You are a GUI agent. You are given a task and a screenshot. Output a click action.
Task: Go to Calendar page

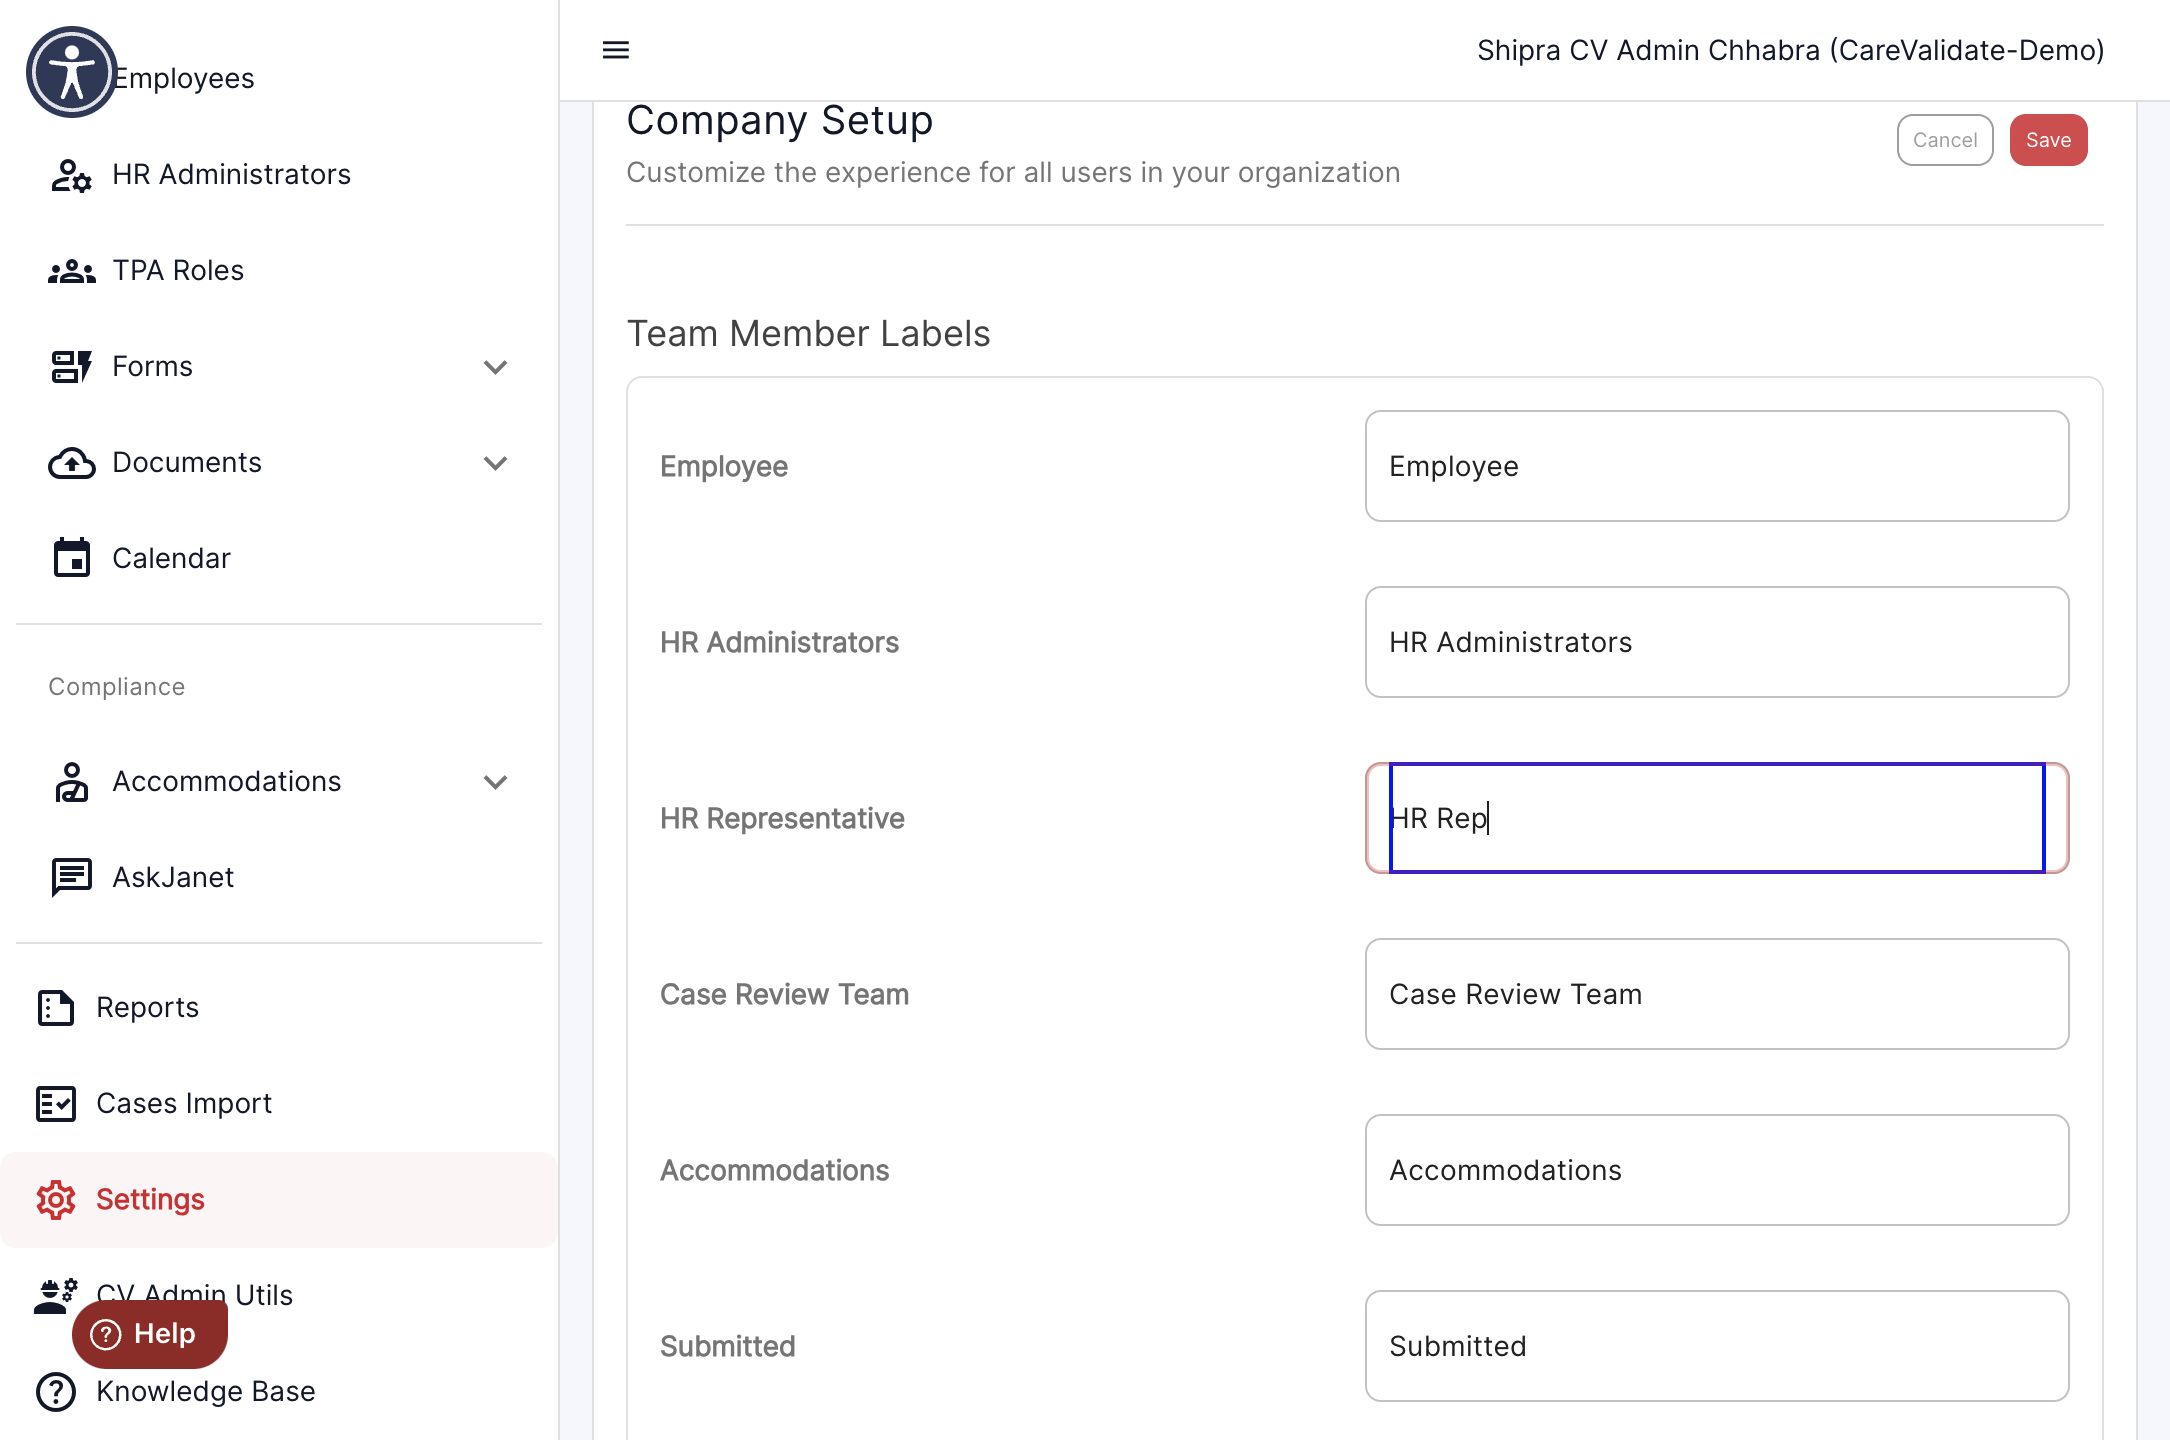pyautogui.click(x=171, y=558)
